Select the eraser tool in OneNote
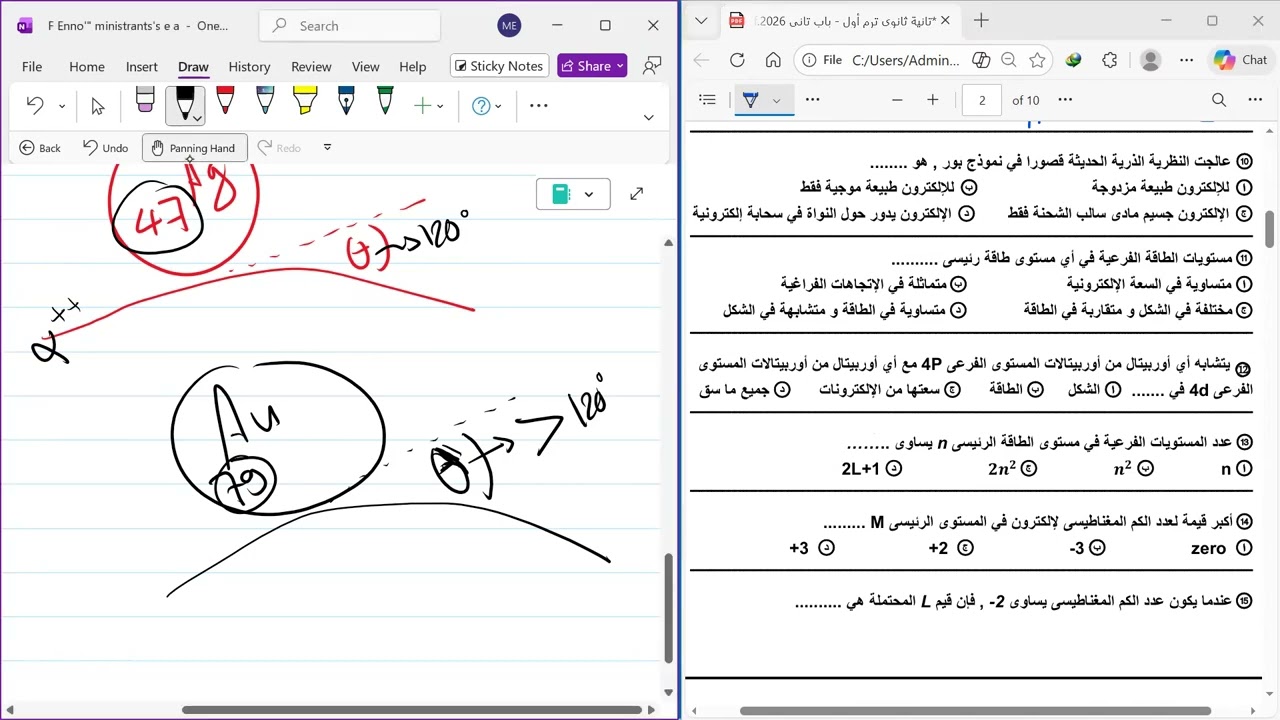The width and height of the screenshot is (1280, 720). (x=145, y=100)
